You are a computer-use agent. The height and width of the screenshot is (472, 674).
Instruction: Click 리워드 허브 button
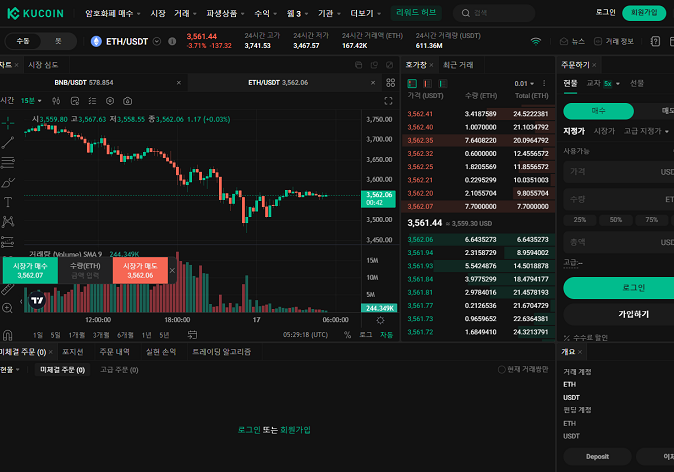416,13
